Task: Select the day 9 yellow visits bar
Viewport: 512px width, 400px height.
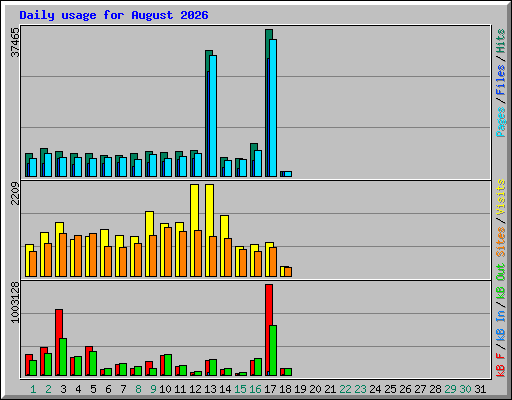Action: tap(149, 223)
